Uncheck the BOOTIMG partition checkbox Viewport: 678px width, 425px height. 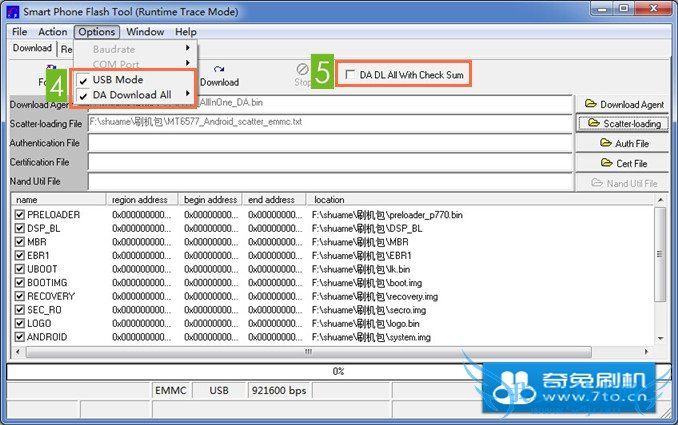pos(19,282)
